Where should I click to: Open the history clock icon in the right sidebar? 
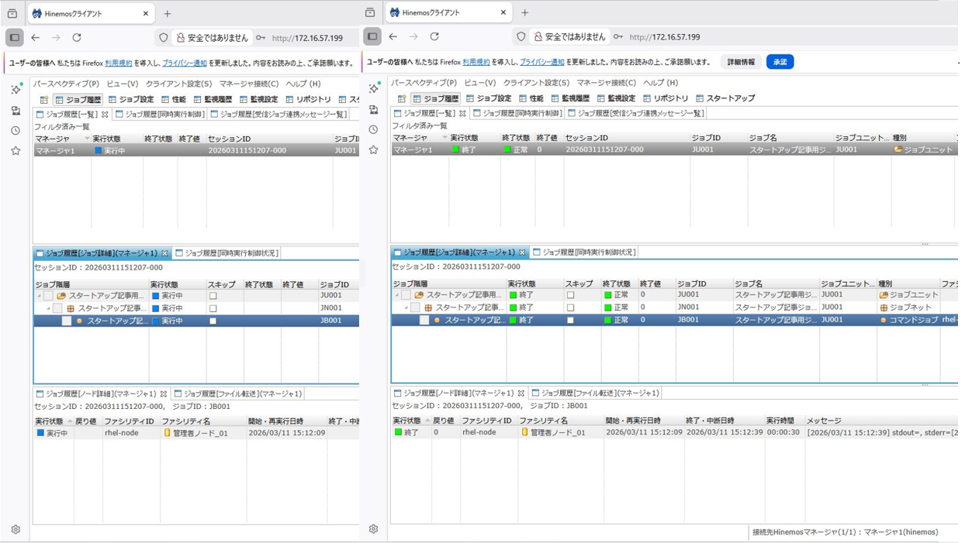pyautogui.click(x=373, y=130)
